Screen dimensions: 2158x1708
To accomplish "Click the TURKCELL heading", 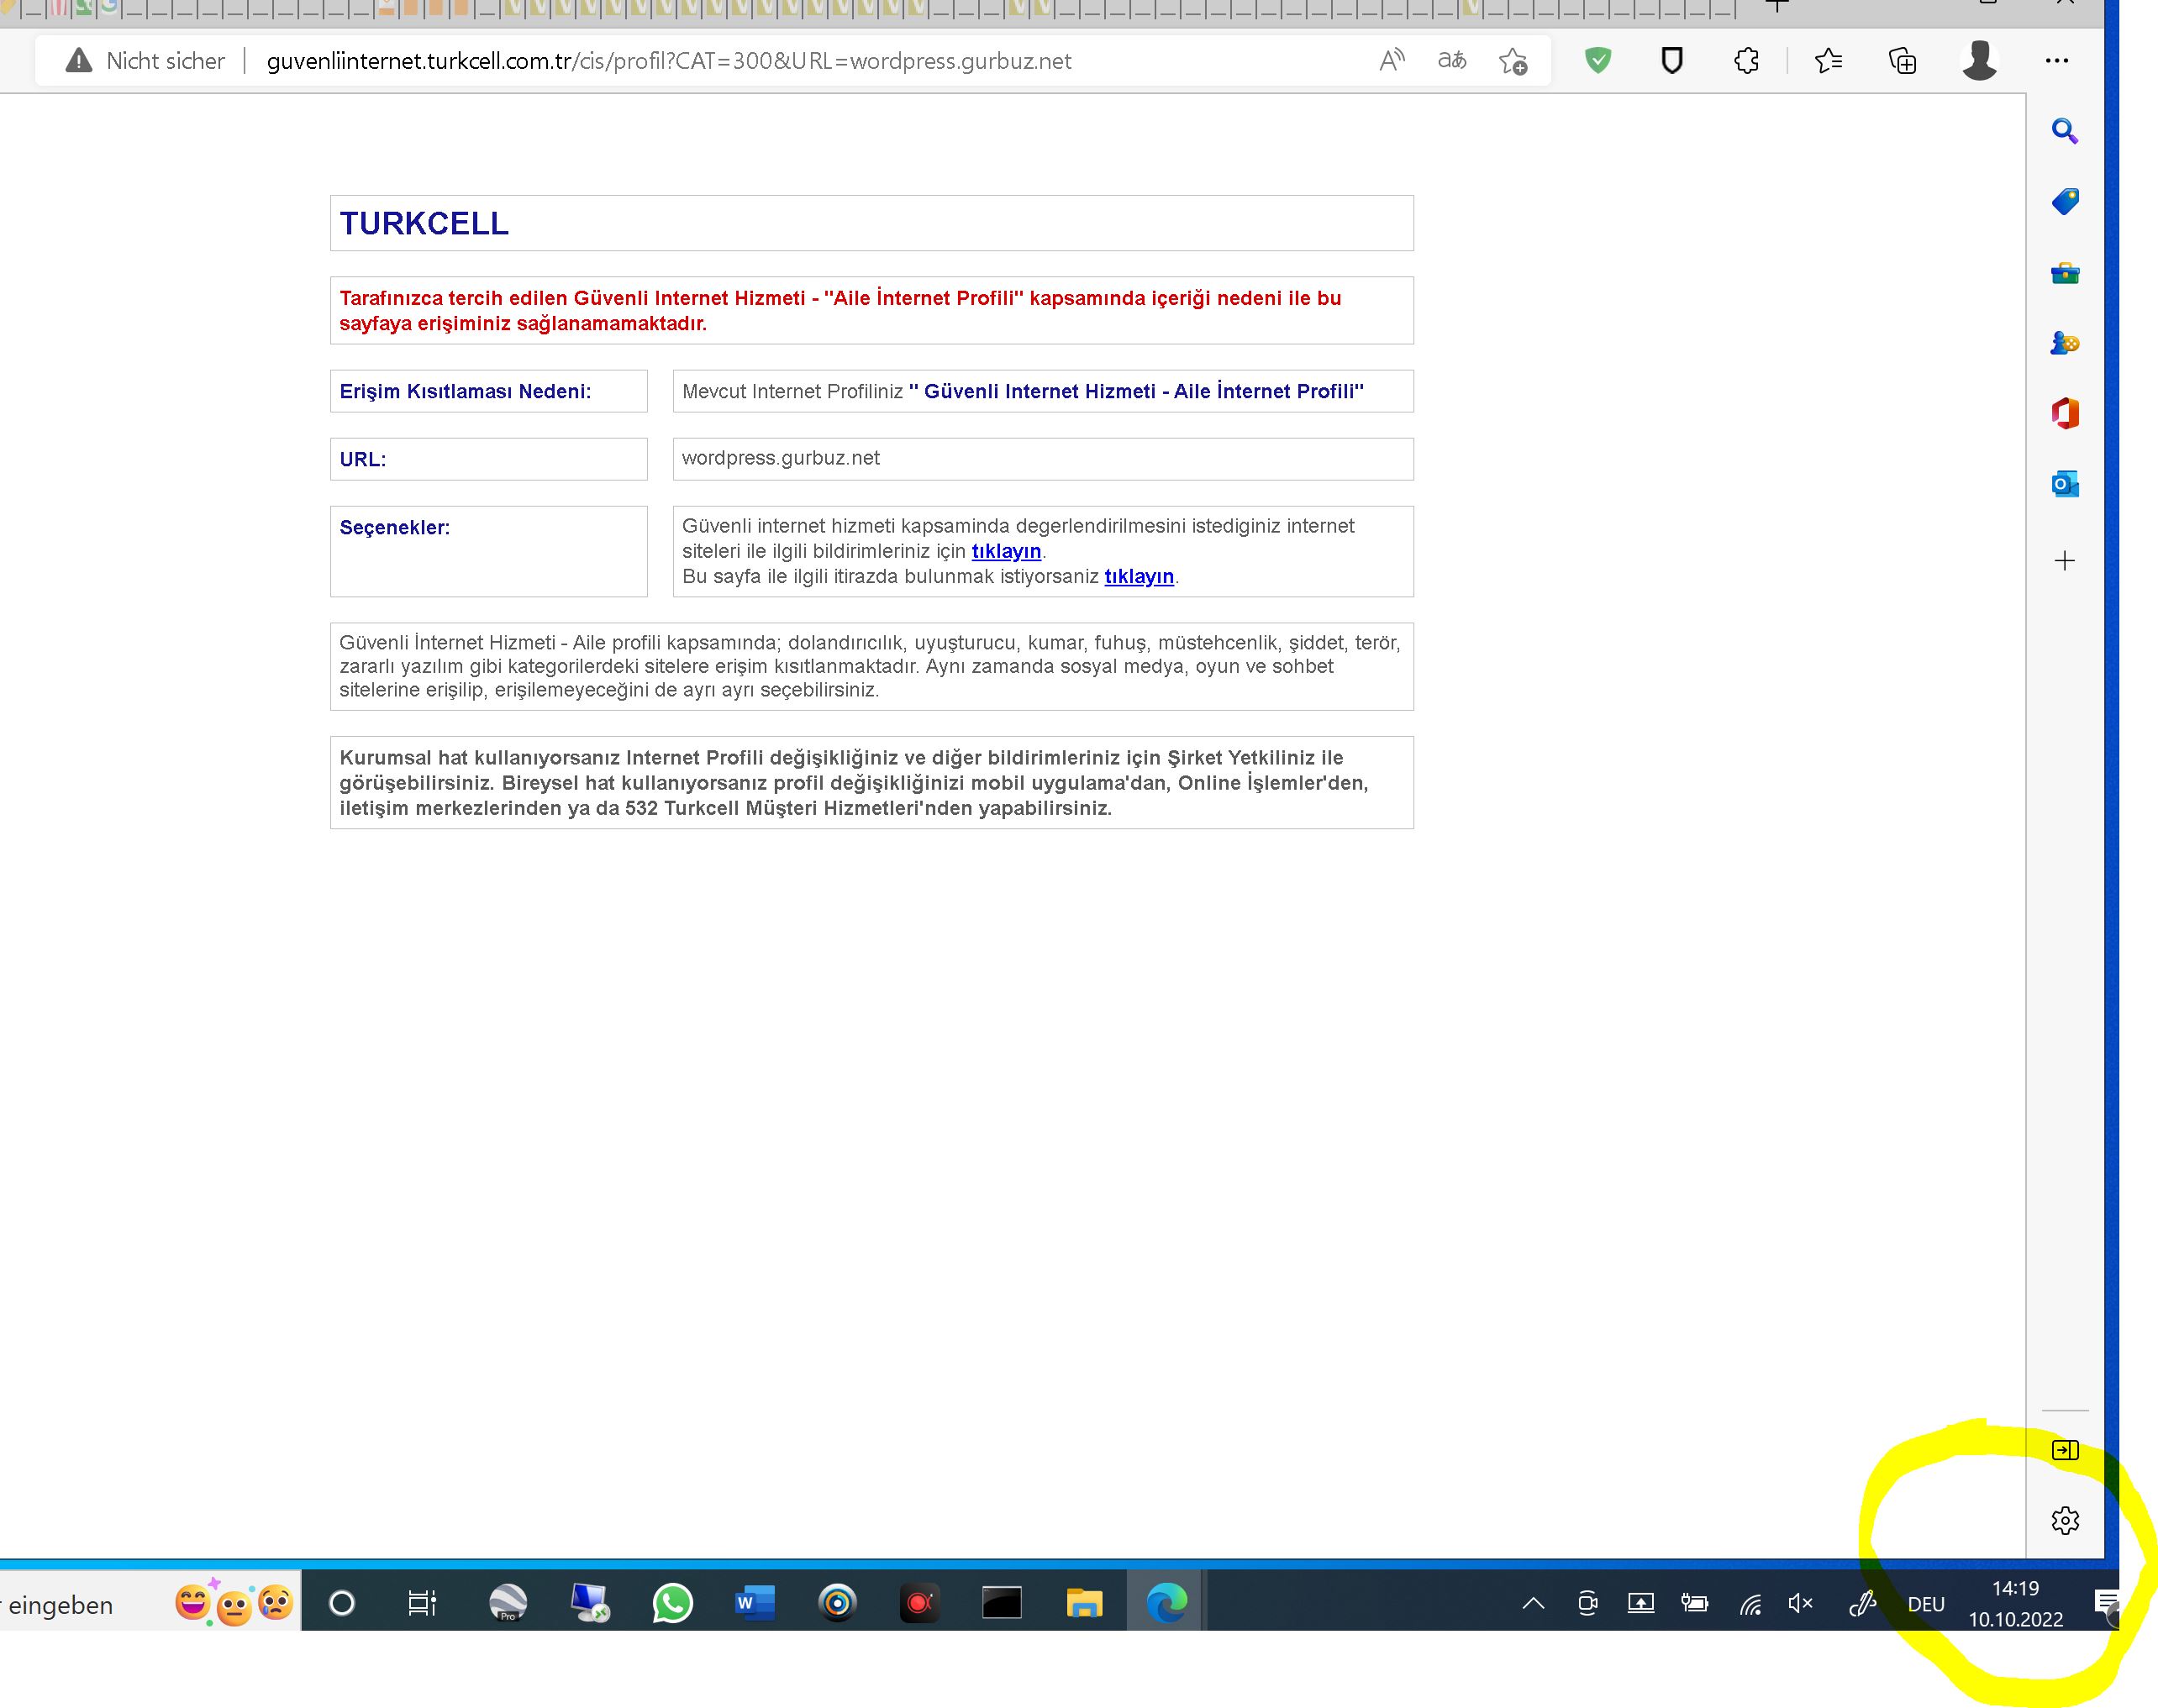I will (x=424, y=223).
